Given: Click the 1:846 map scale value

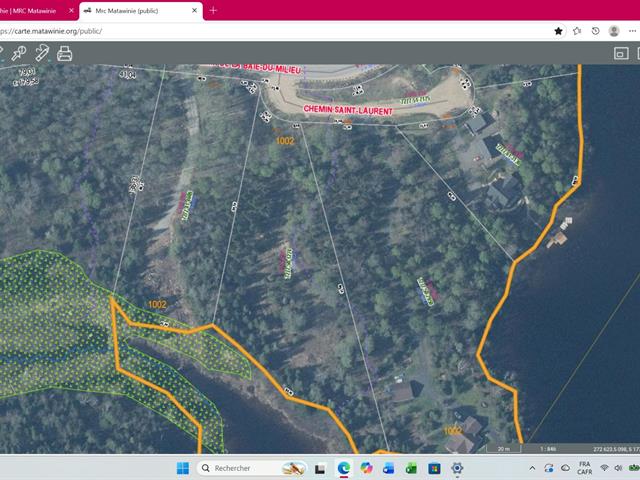Looking at the screenshot, I should 548,449.
